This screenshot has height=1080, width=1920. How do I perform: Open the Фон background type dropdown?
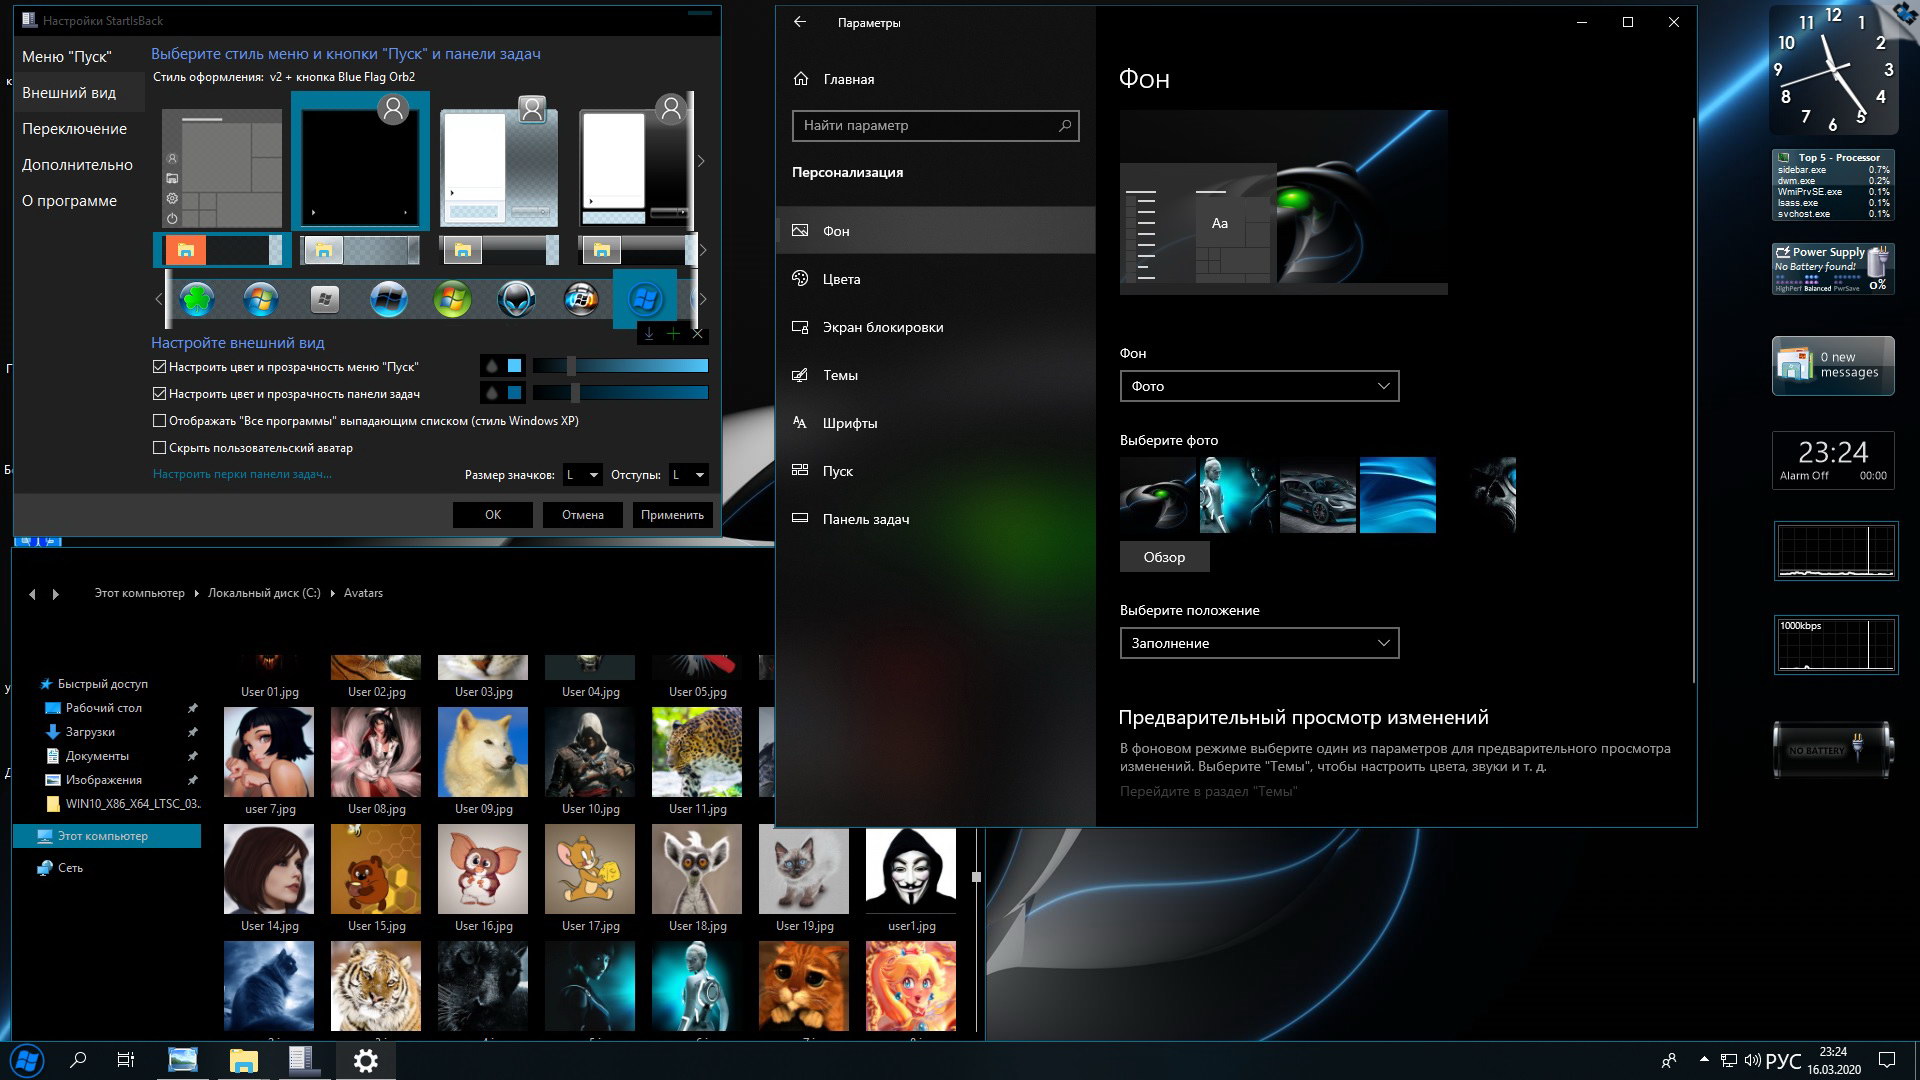(x=1259, y=386)
